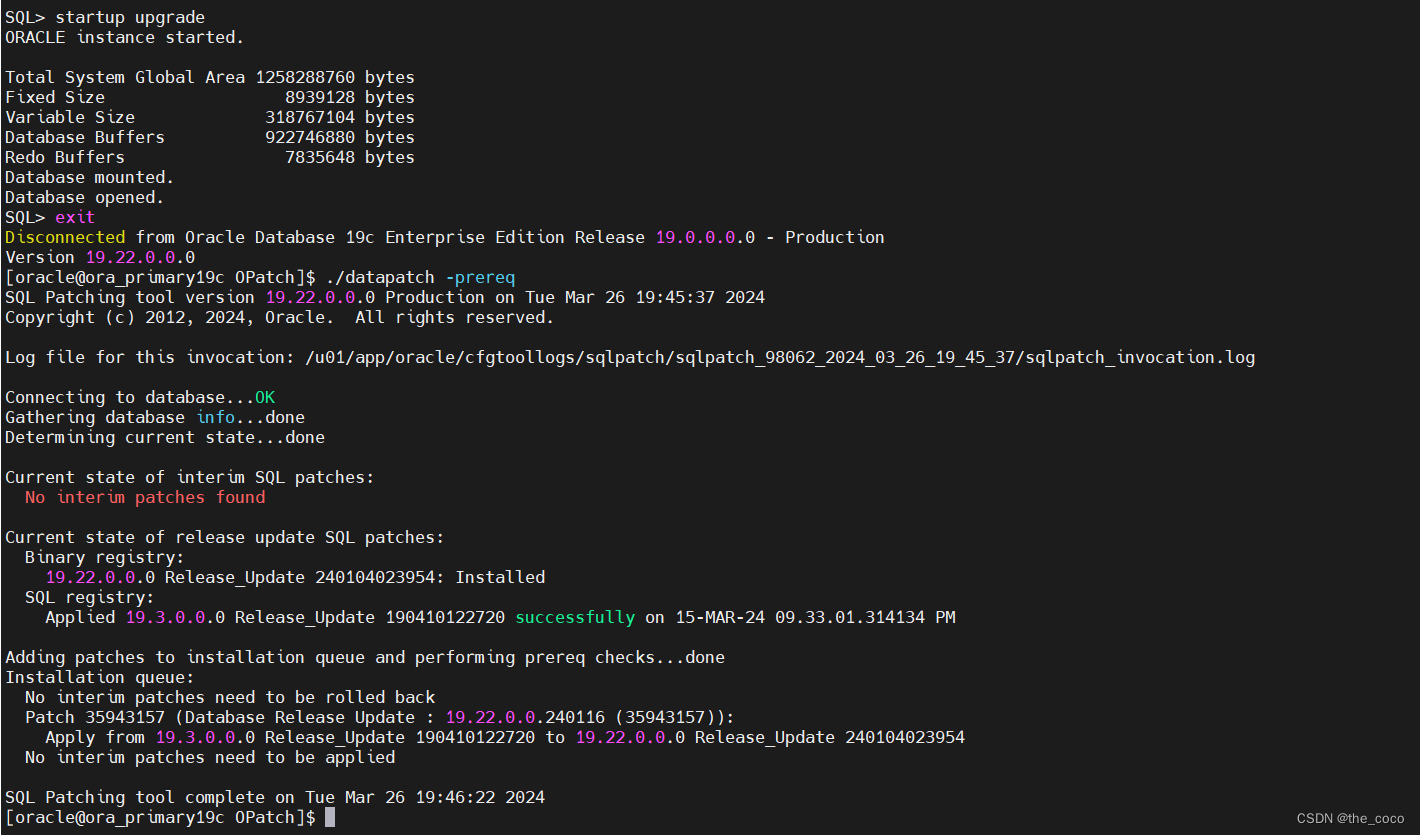Click Redo Buffers value 7835648

(x=320, y=157)
